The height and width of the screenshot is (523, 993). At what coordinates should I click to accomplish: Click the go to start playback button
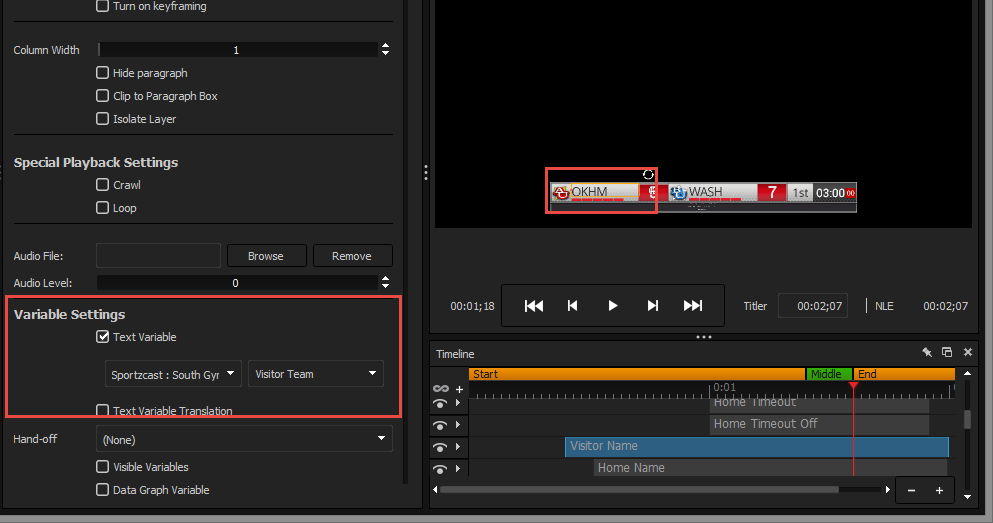point(534,306)
